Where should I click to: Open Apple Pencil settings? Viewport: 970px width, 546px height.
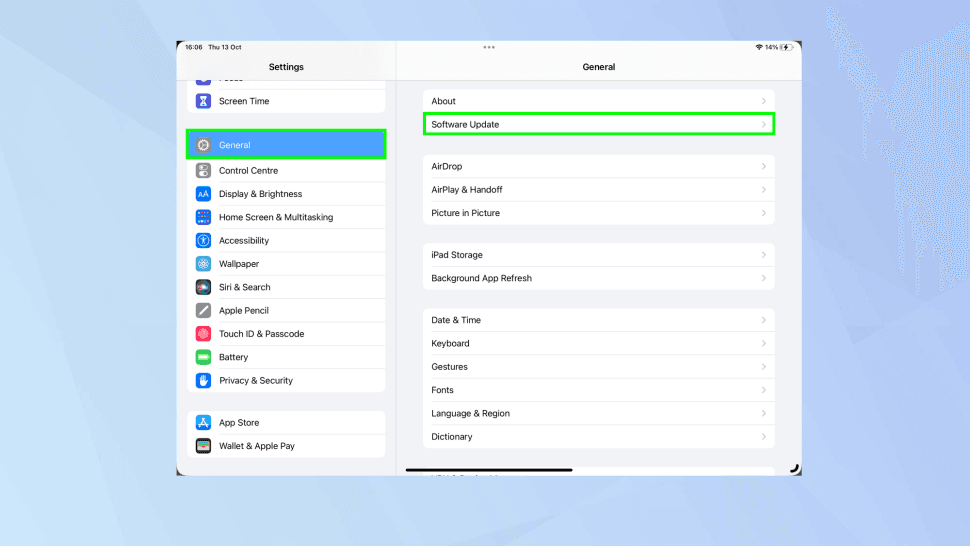coord(286,310)
